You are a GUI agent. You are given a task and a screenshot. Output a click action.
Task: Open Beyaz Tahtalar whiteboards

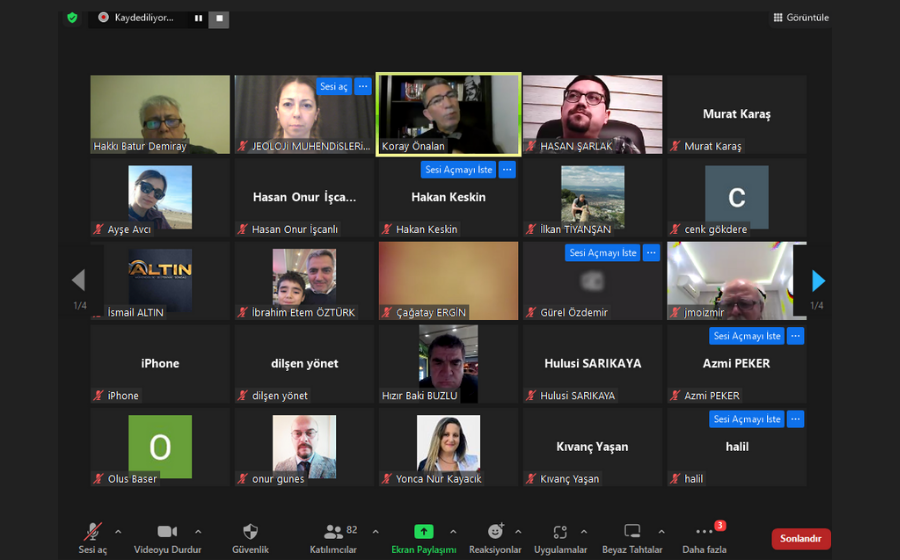(632, 538)
